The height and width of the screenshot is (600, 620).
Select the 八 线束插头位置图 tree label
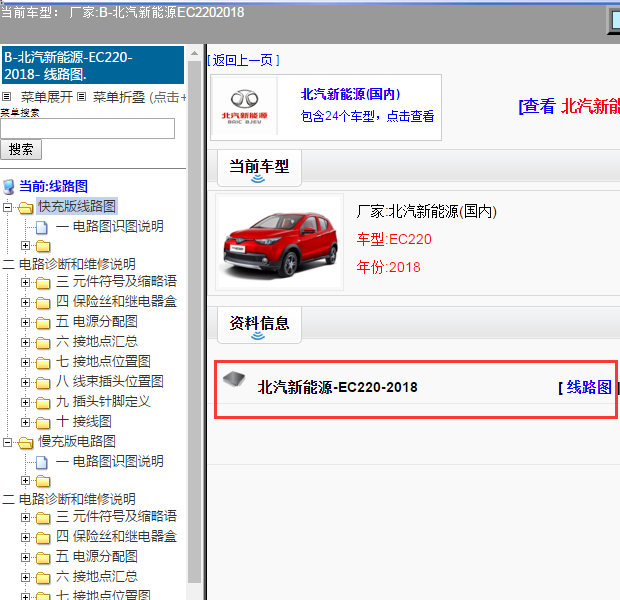(110, 382)
